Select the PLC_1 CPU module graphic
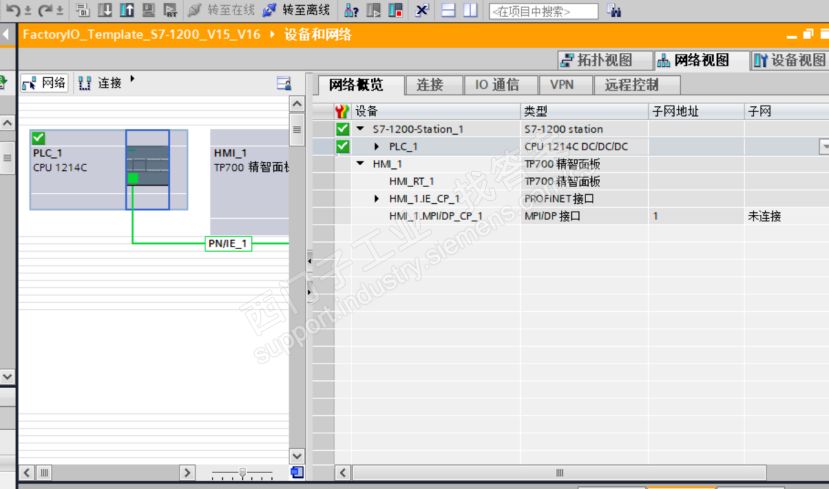 tap(148, 170)
